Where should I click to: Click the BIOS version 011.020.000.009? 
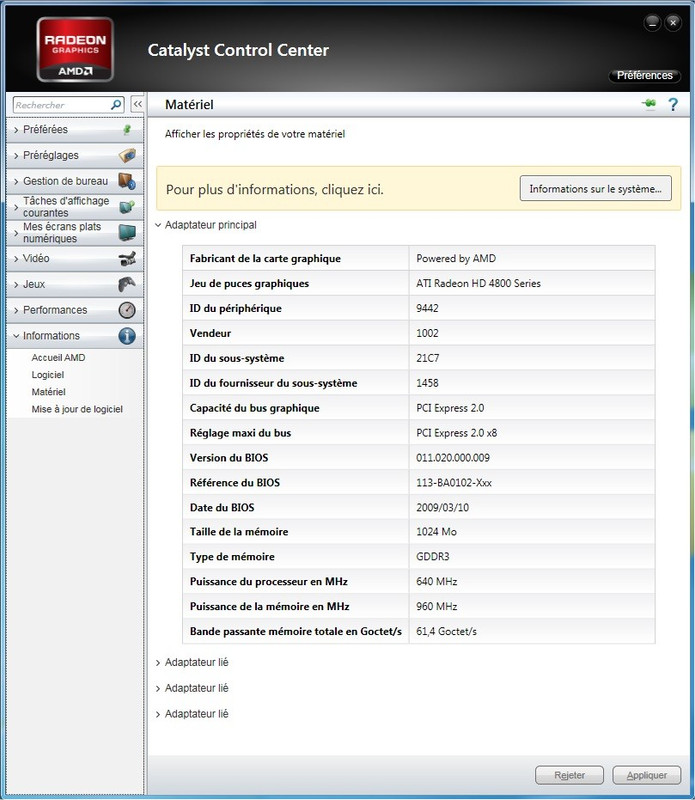pyautogui.click(x=453, y=458)
